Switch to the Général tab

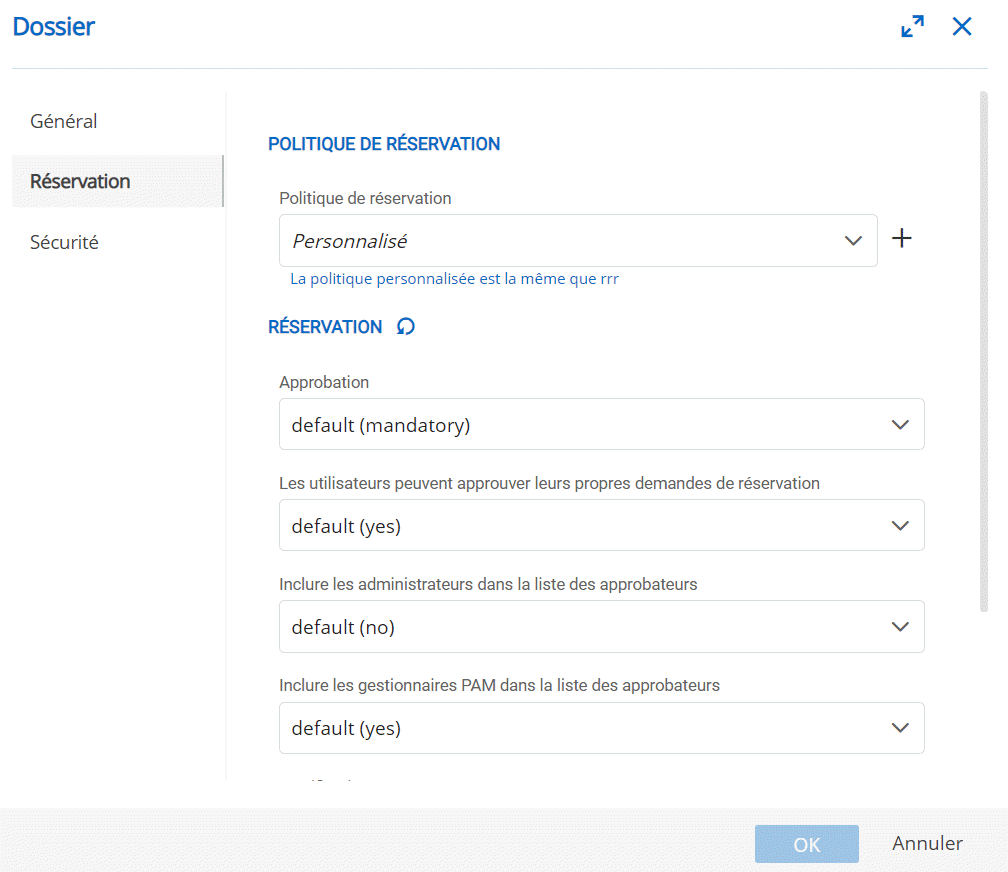pyautogui.click(x=64, y=121)
